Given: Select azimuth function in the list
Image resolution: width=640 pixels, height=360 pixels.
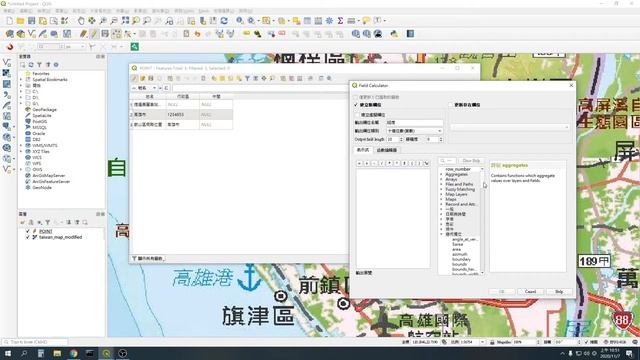Looking at the screenshot, I should [460, 254].
